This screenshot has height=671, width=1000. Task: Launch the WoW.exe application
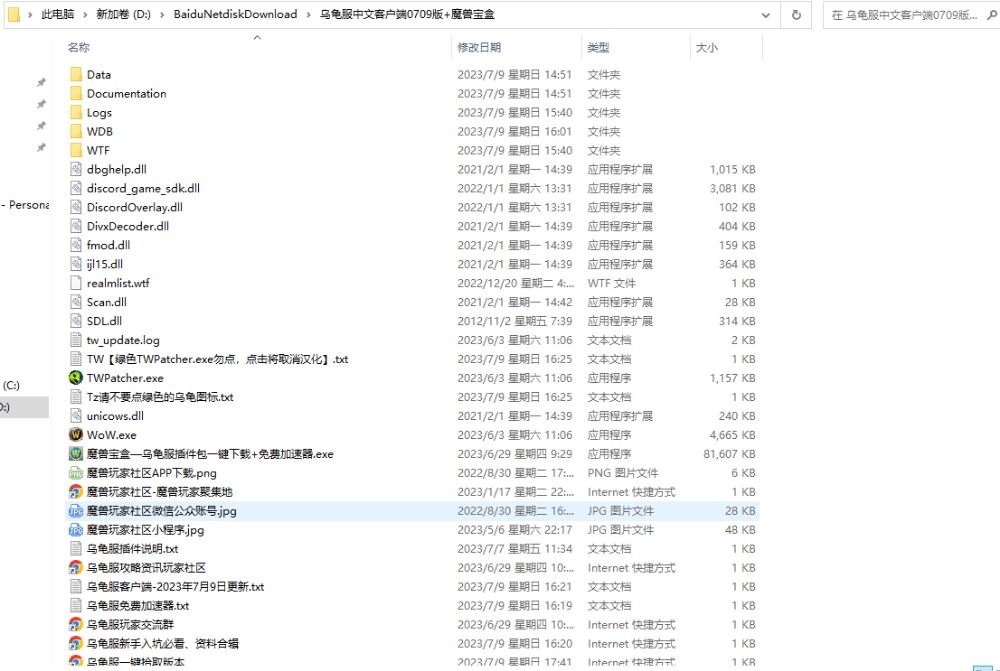tap(112, 434)
